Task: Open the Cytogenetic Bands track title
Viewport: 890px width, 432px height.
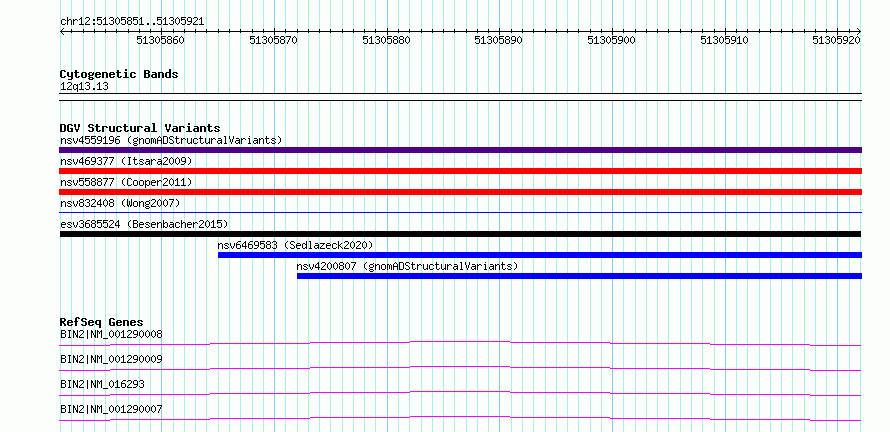Action: (x=119, y=74)
